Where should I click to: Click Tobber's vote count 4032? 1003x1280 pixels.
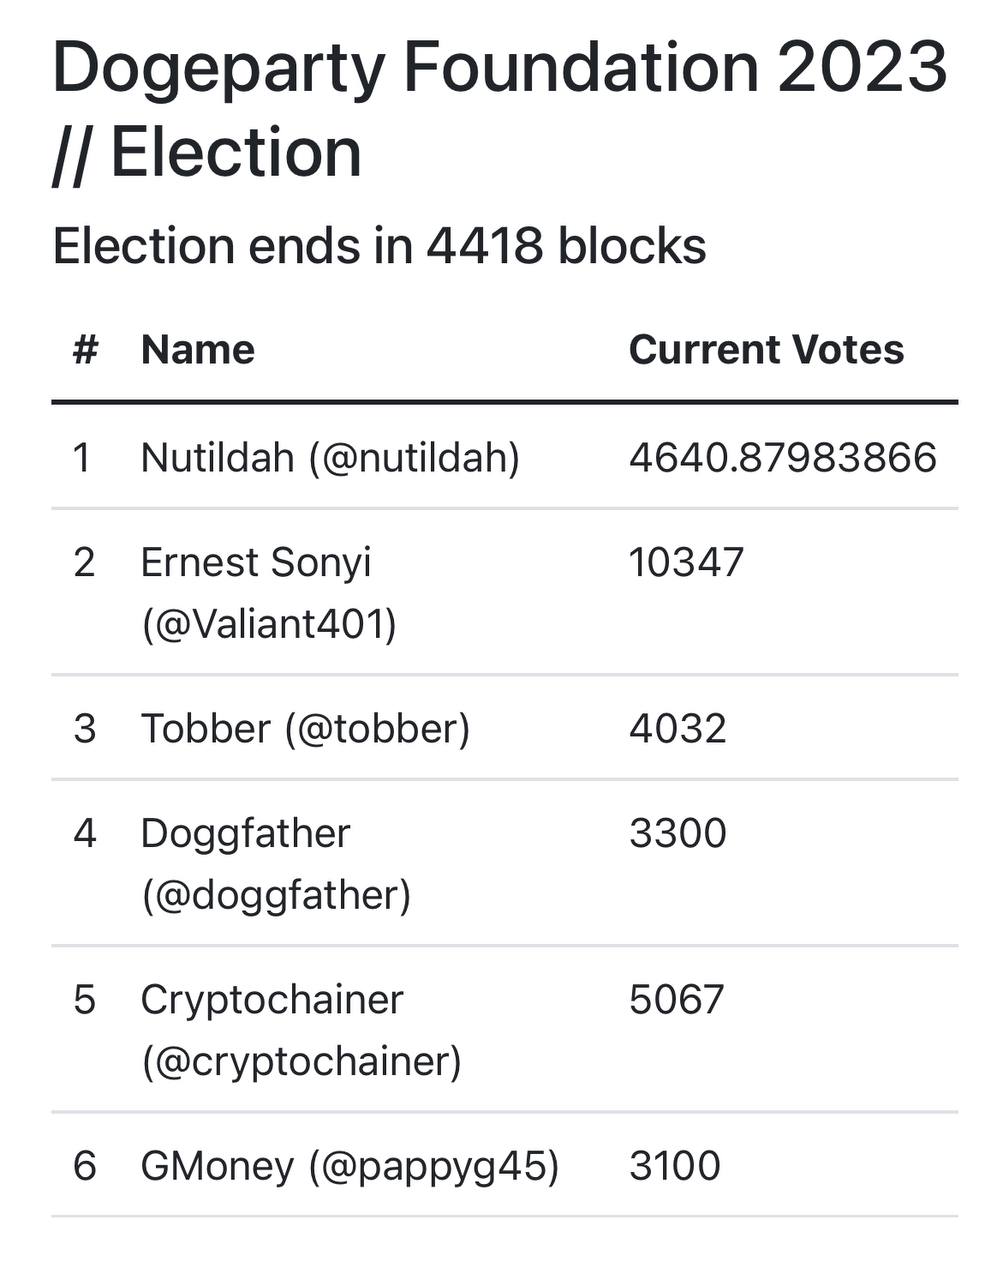tap(678, 729)
